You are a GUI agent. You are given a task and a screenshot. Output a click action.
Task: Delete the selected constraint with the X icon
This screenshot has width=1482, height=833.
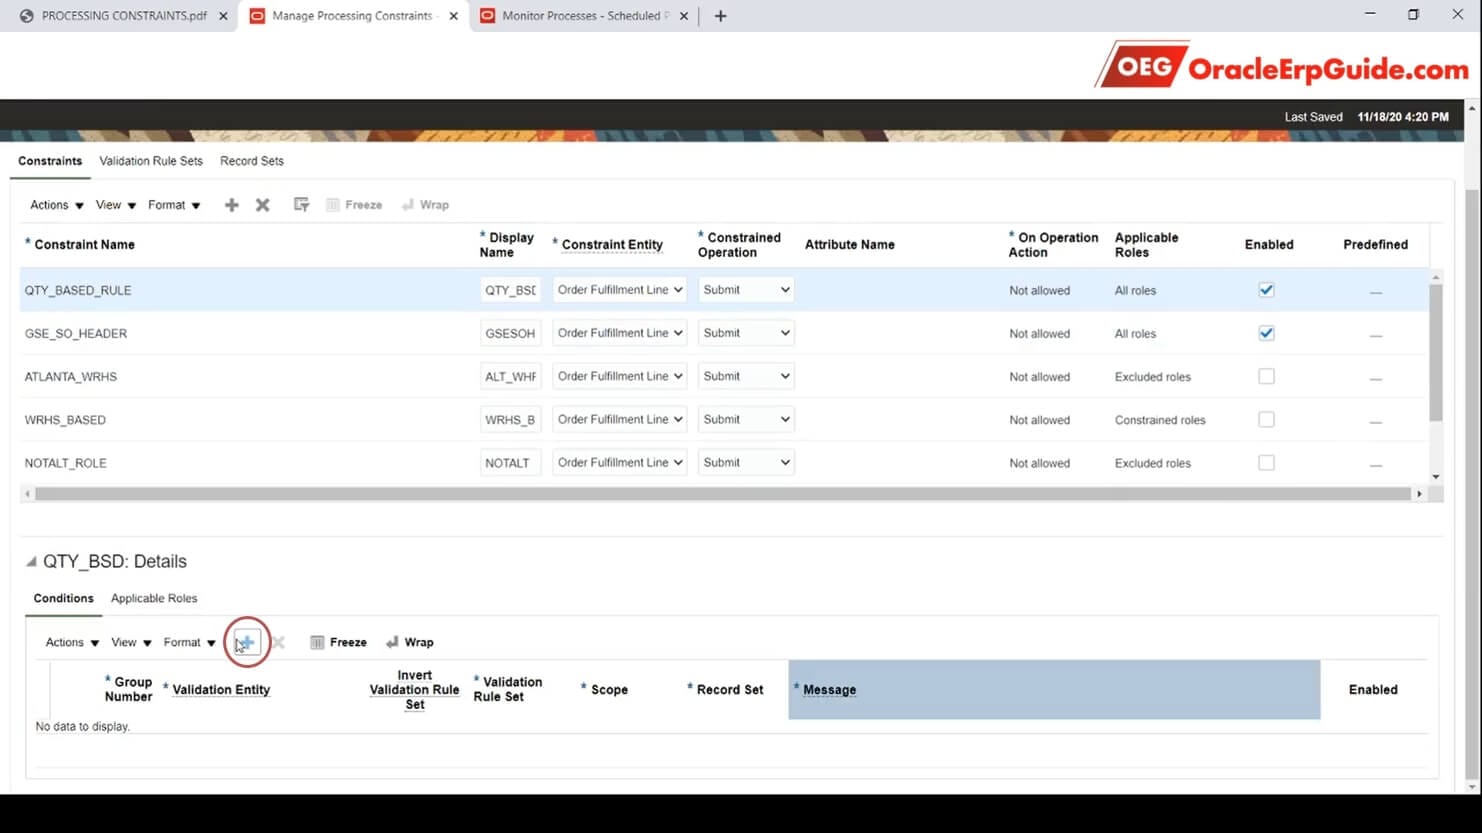263,205
